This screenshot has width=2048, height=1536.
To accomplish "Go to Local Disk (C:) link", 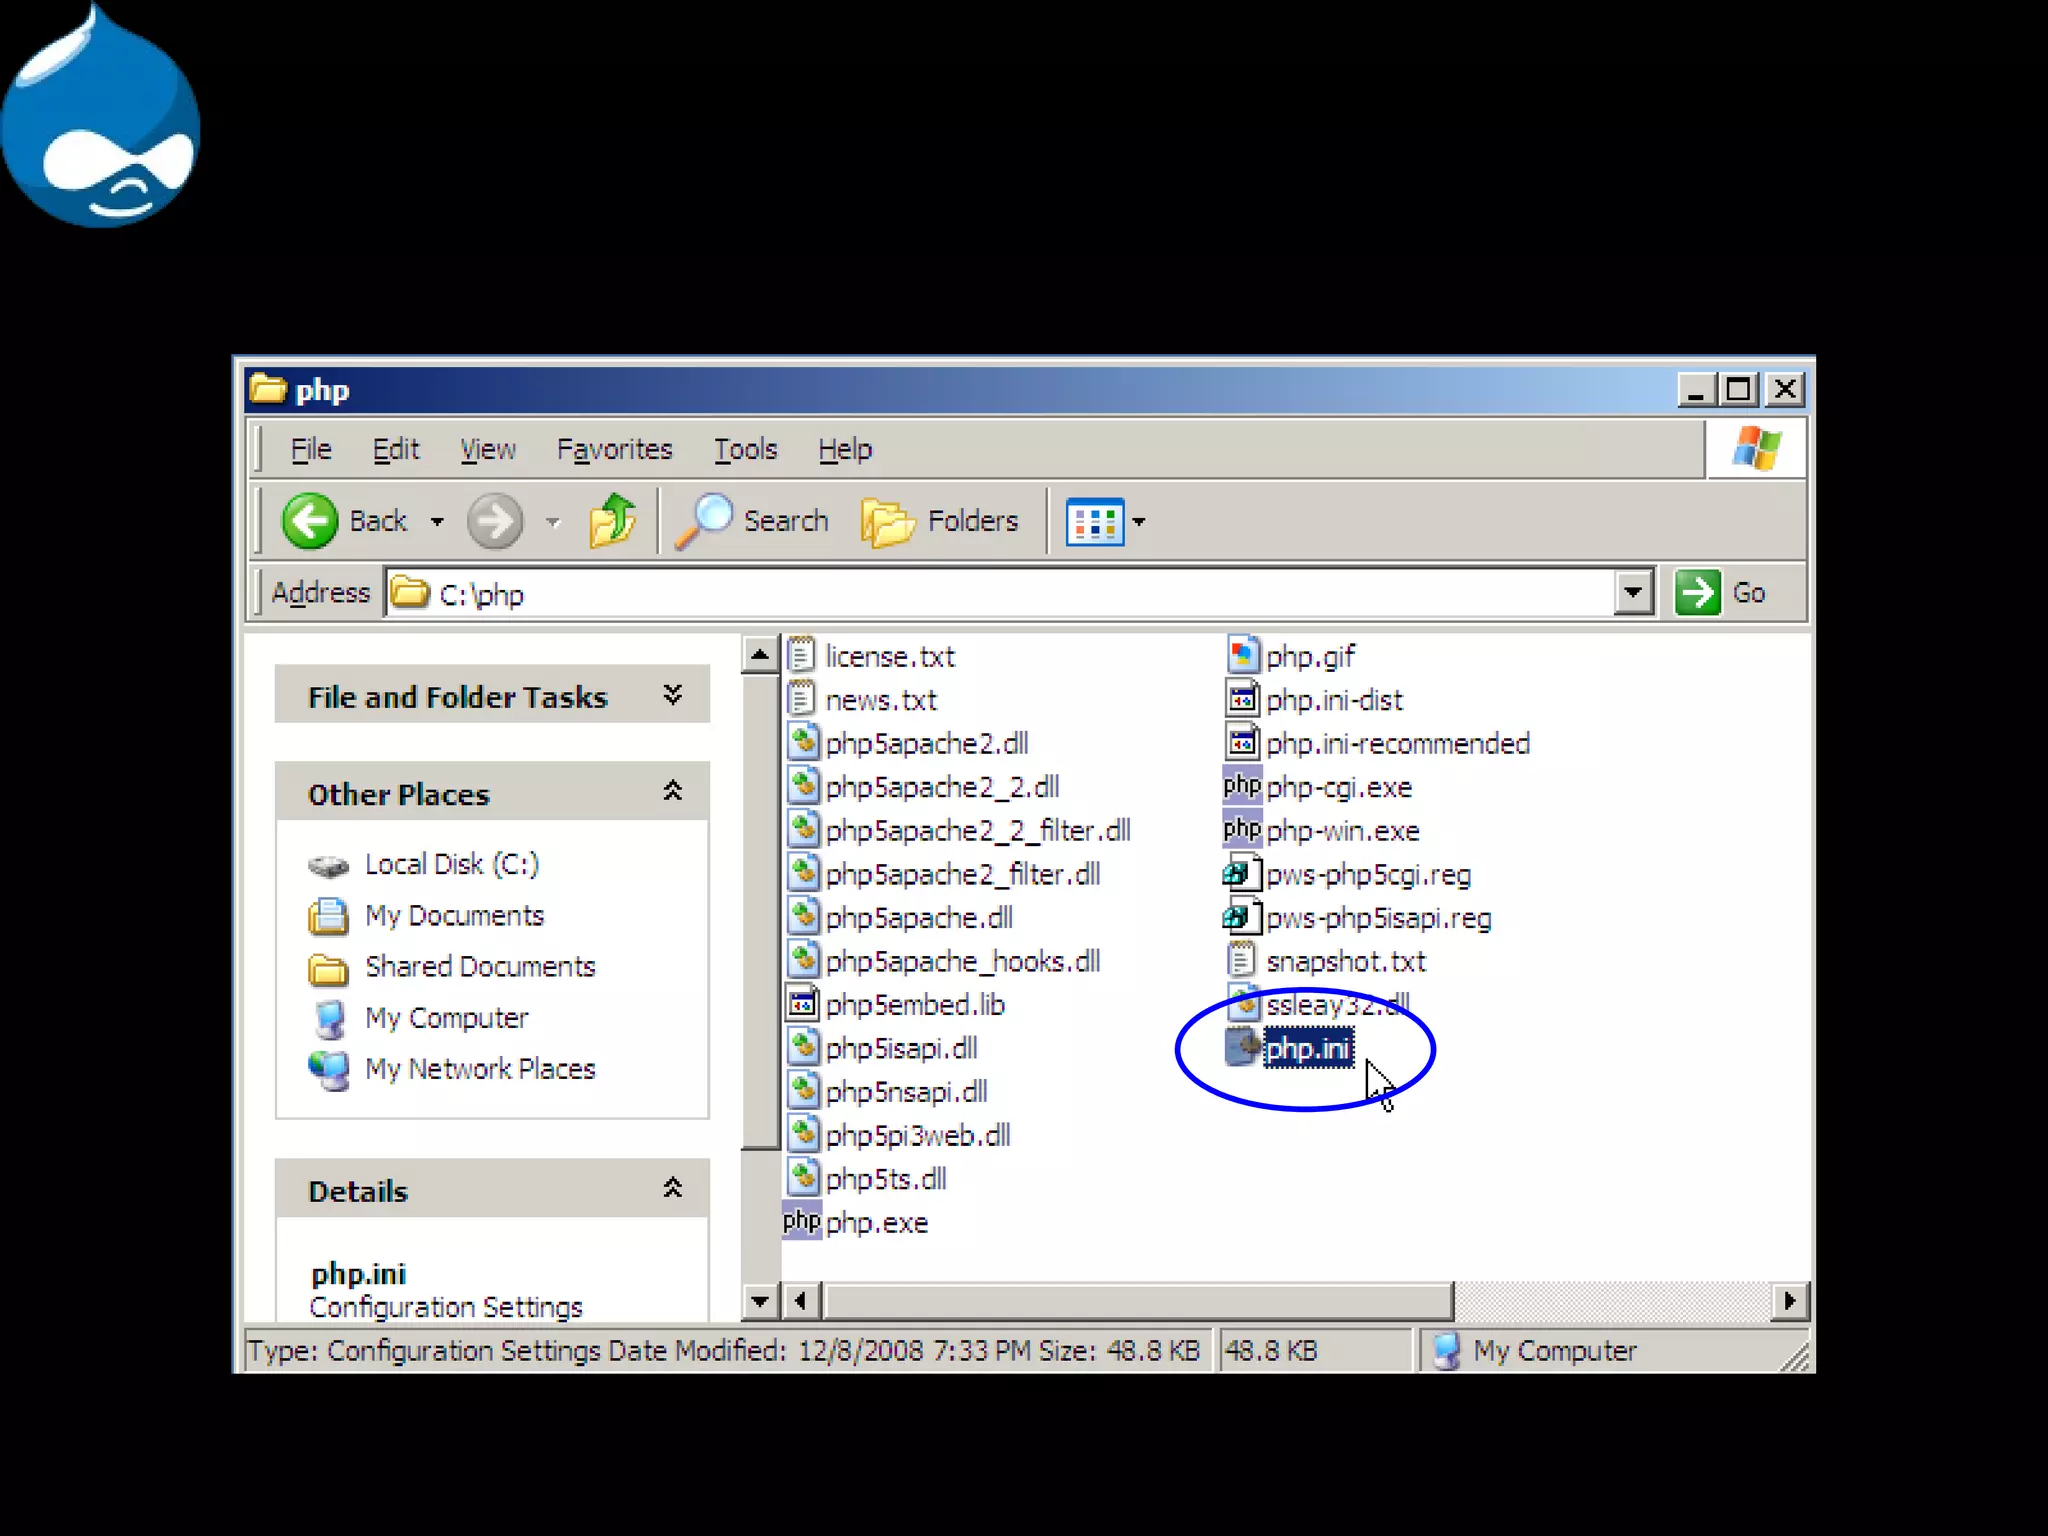I will [x=451, y=864].
